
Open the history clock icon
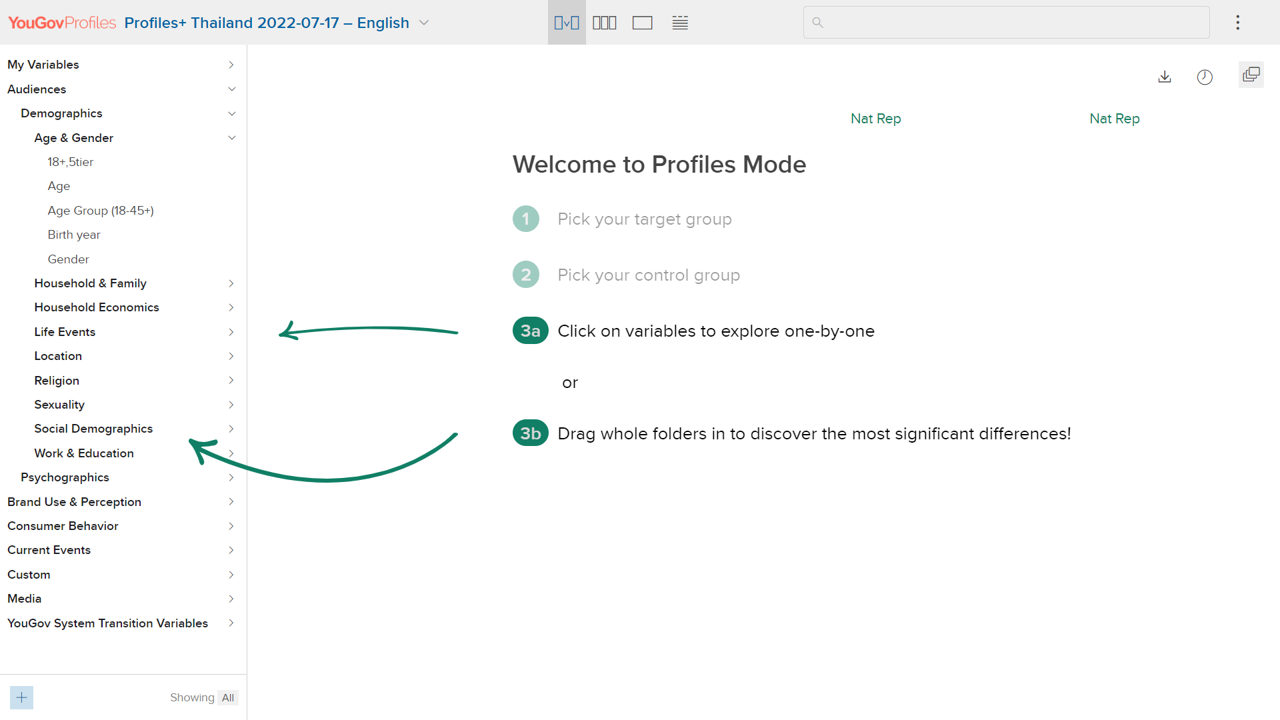pyautogui.click(x=1205, y=77)
